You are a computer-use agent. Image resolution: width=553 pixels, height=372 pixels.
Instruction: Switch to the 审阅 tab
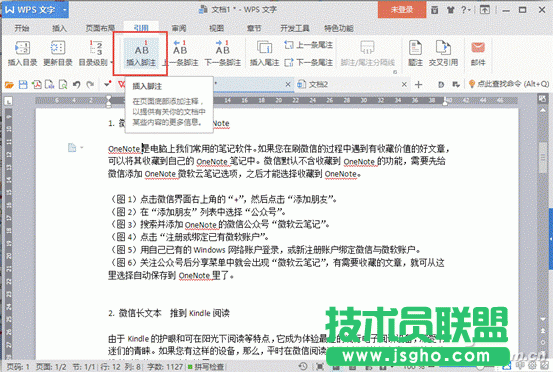click(x=179, y=28)
